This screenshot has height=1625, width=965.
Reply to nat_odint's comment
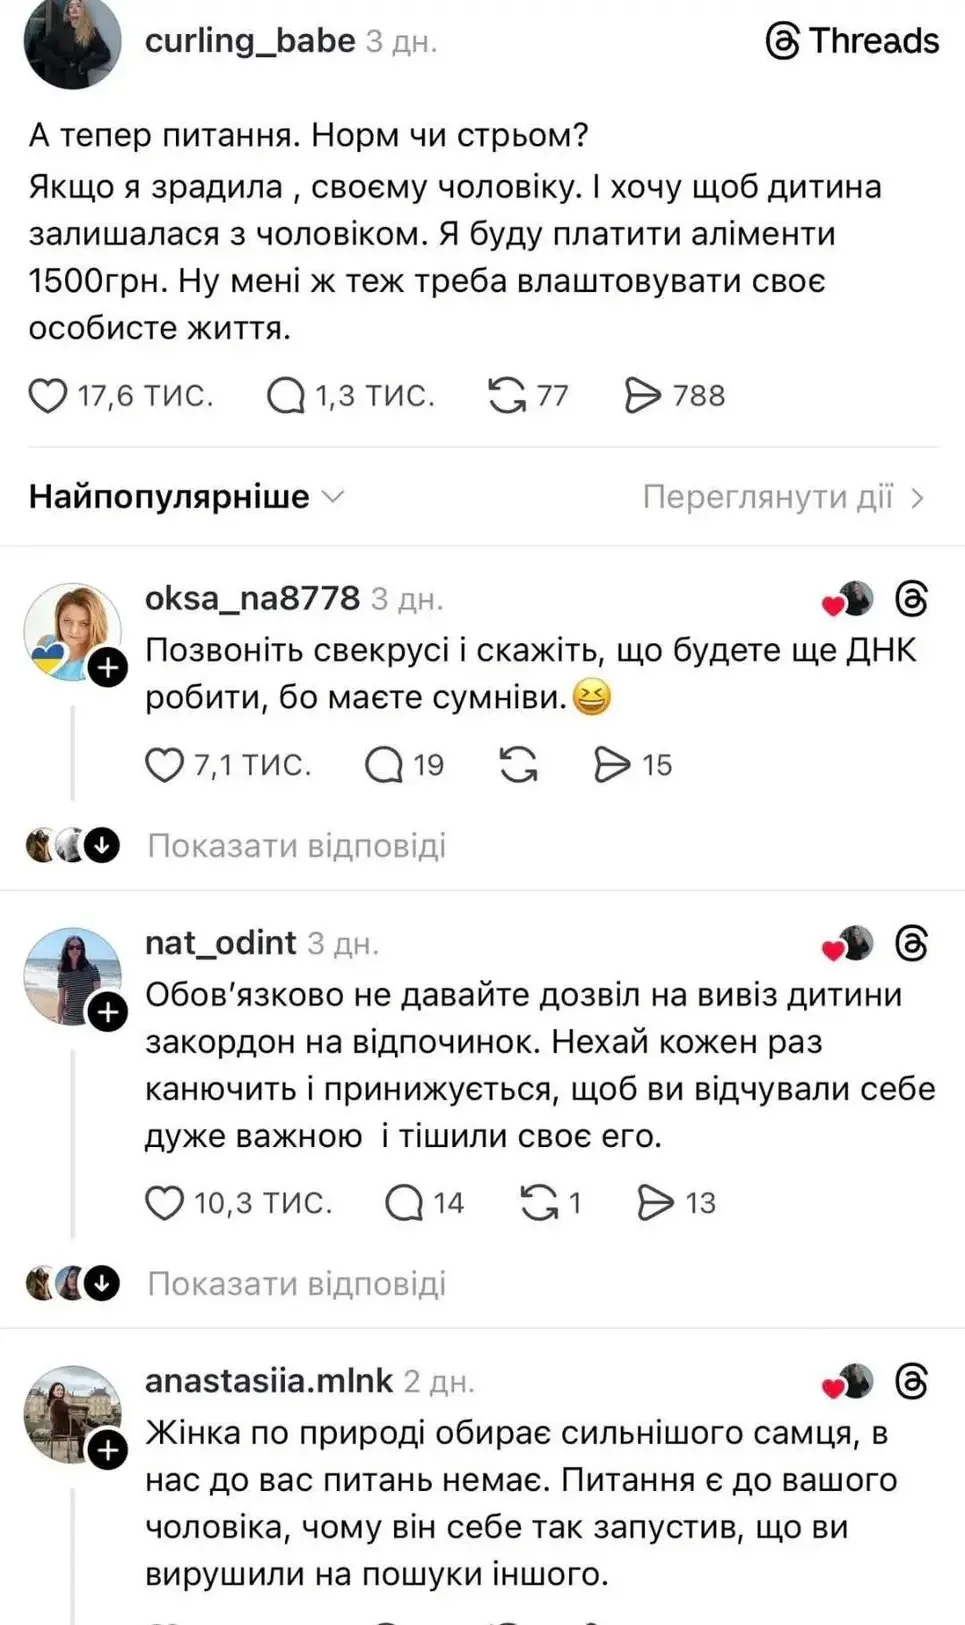[x=405, y=1203]
